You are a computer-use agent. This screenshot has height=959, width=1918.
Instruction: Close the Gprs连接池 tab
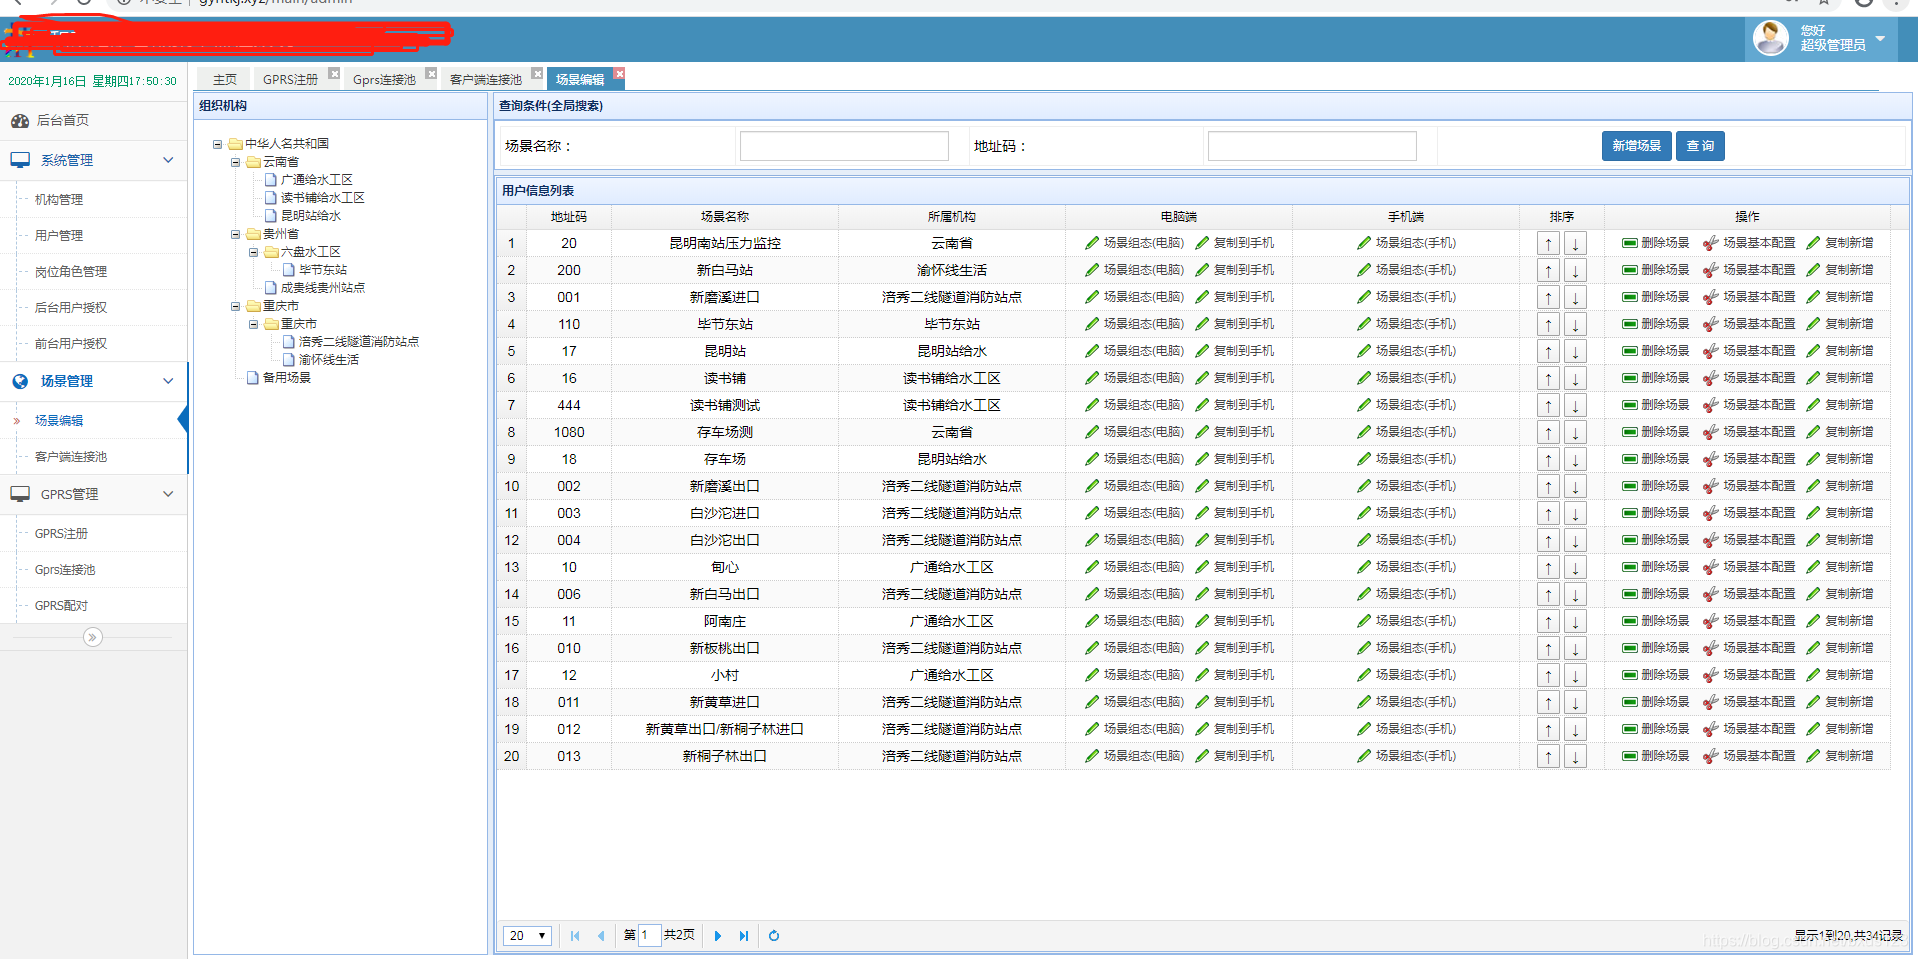(431, 73)
